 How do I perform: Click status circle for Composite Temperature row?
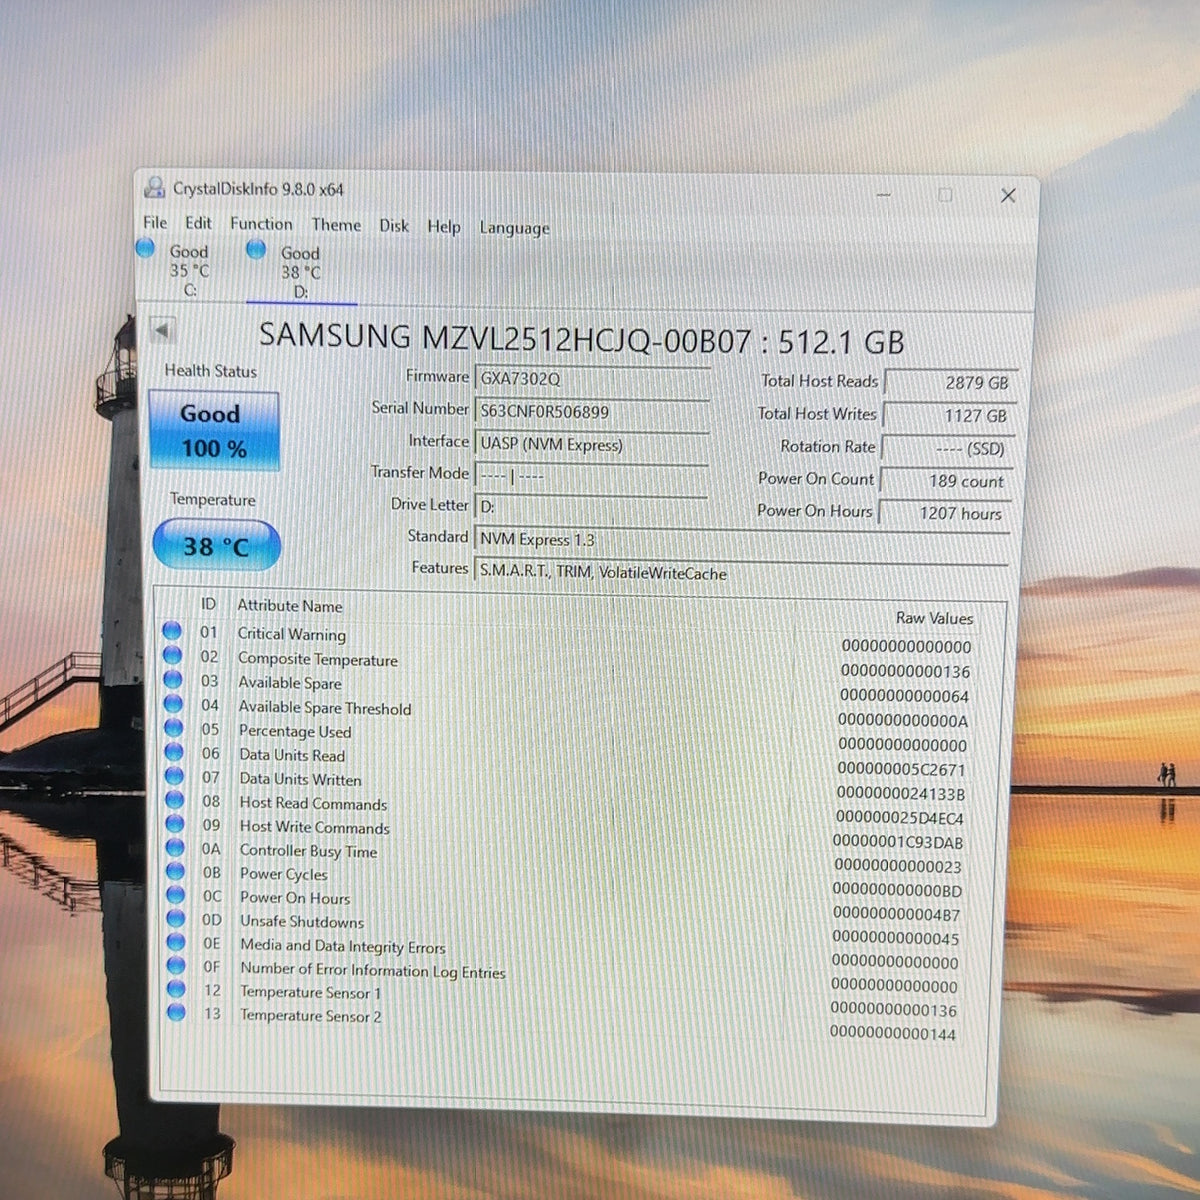point(172,655)
